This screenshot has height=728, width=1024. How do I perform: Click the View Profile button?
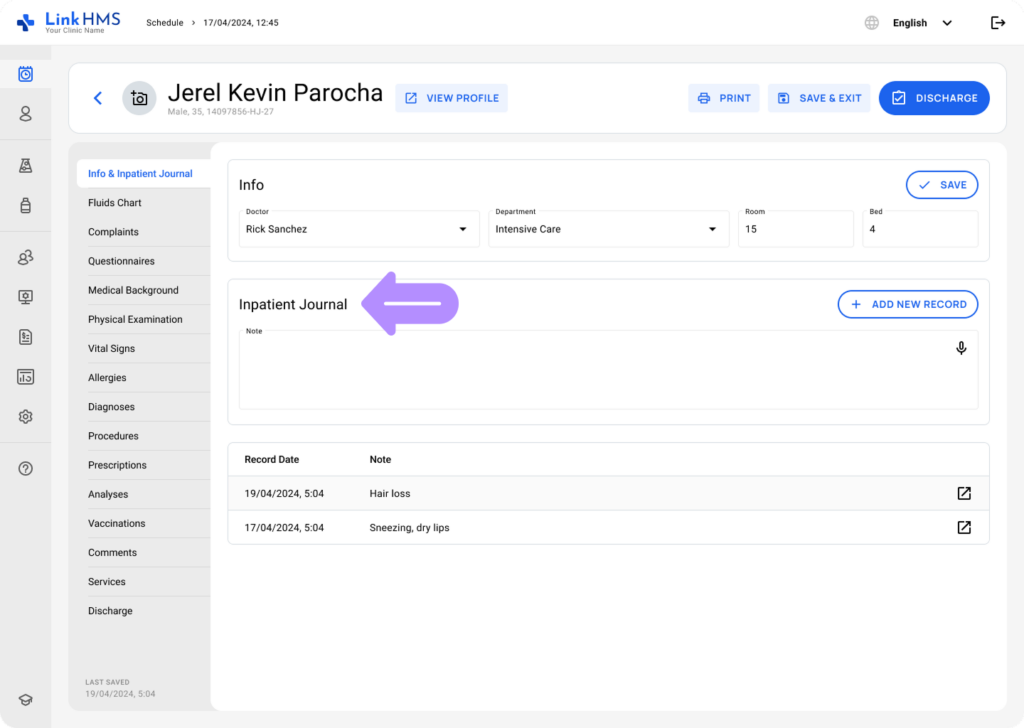[x=451, y=98]
